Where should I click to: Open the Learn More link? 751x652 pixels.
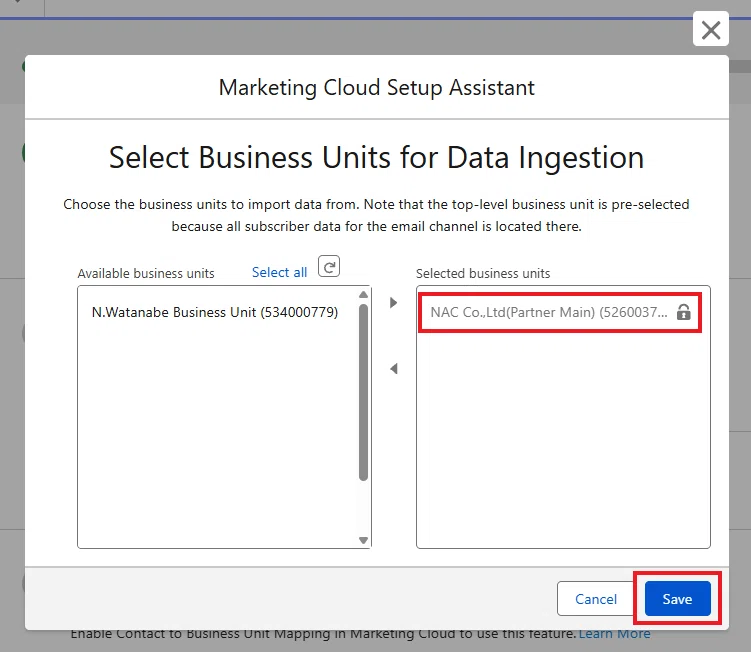pyautogui.click(x=614, y=634)
